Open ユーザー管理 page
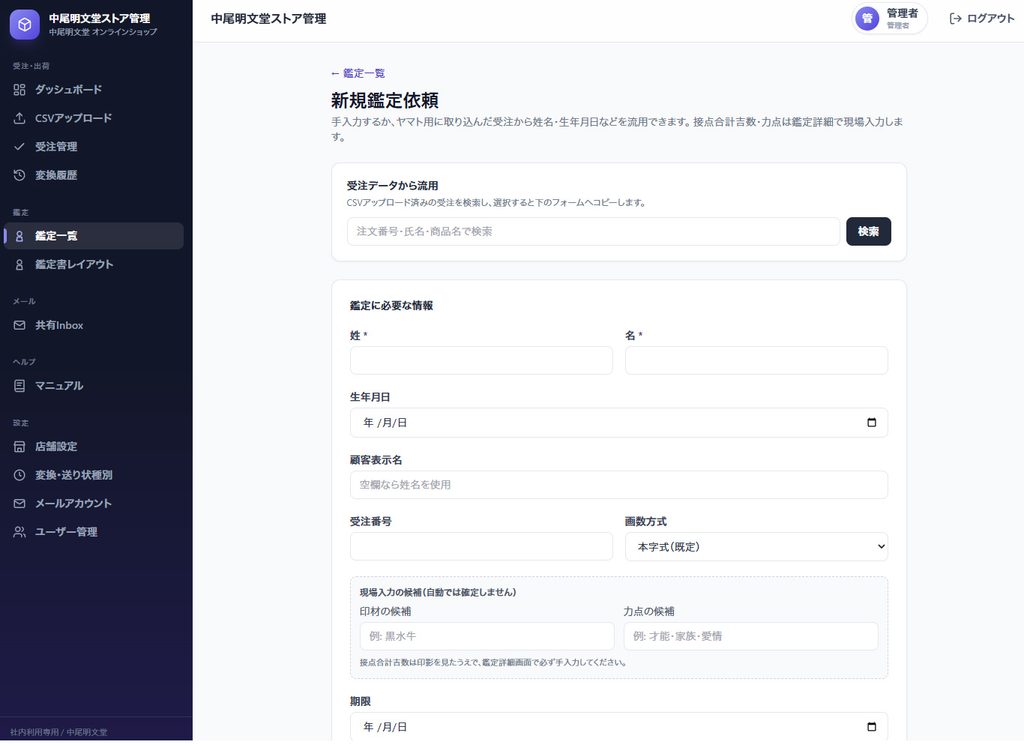The image size is (1024, 747). [94, 532]
